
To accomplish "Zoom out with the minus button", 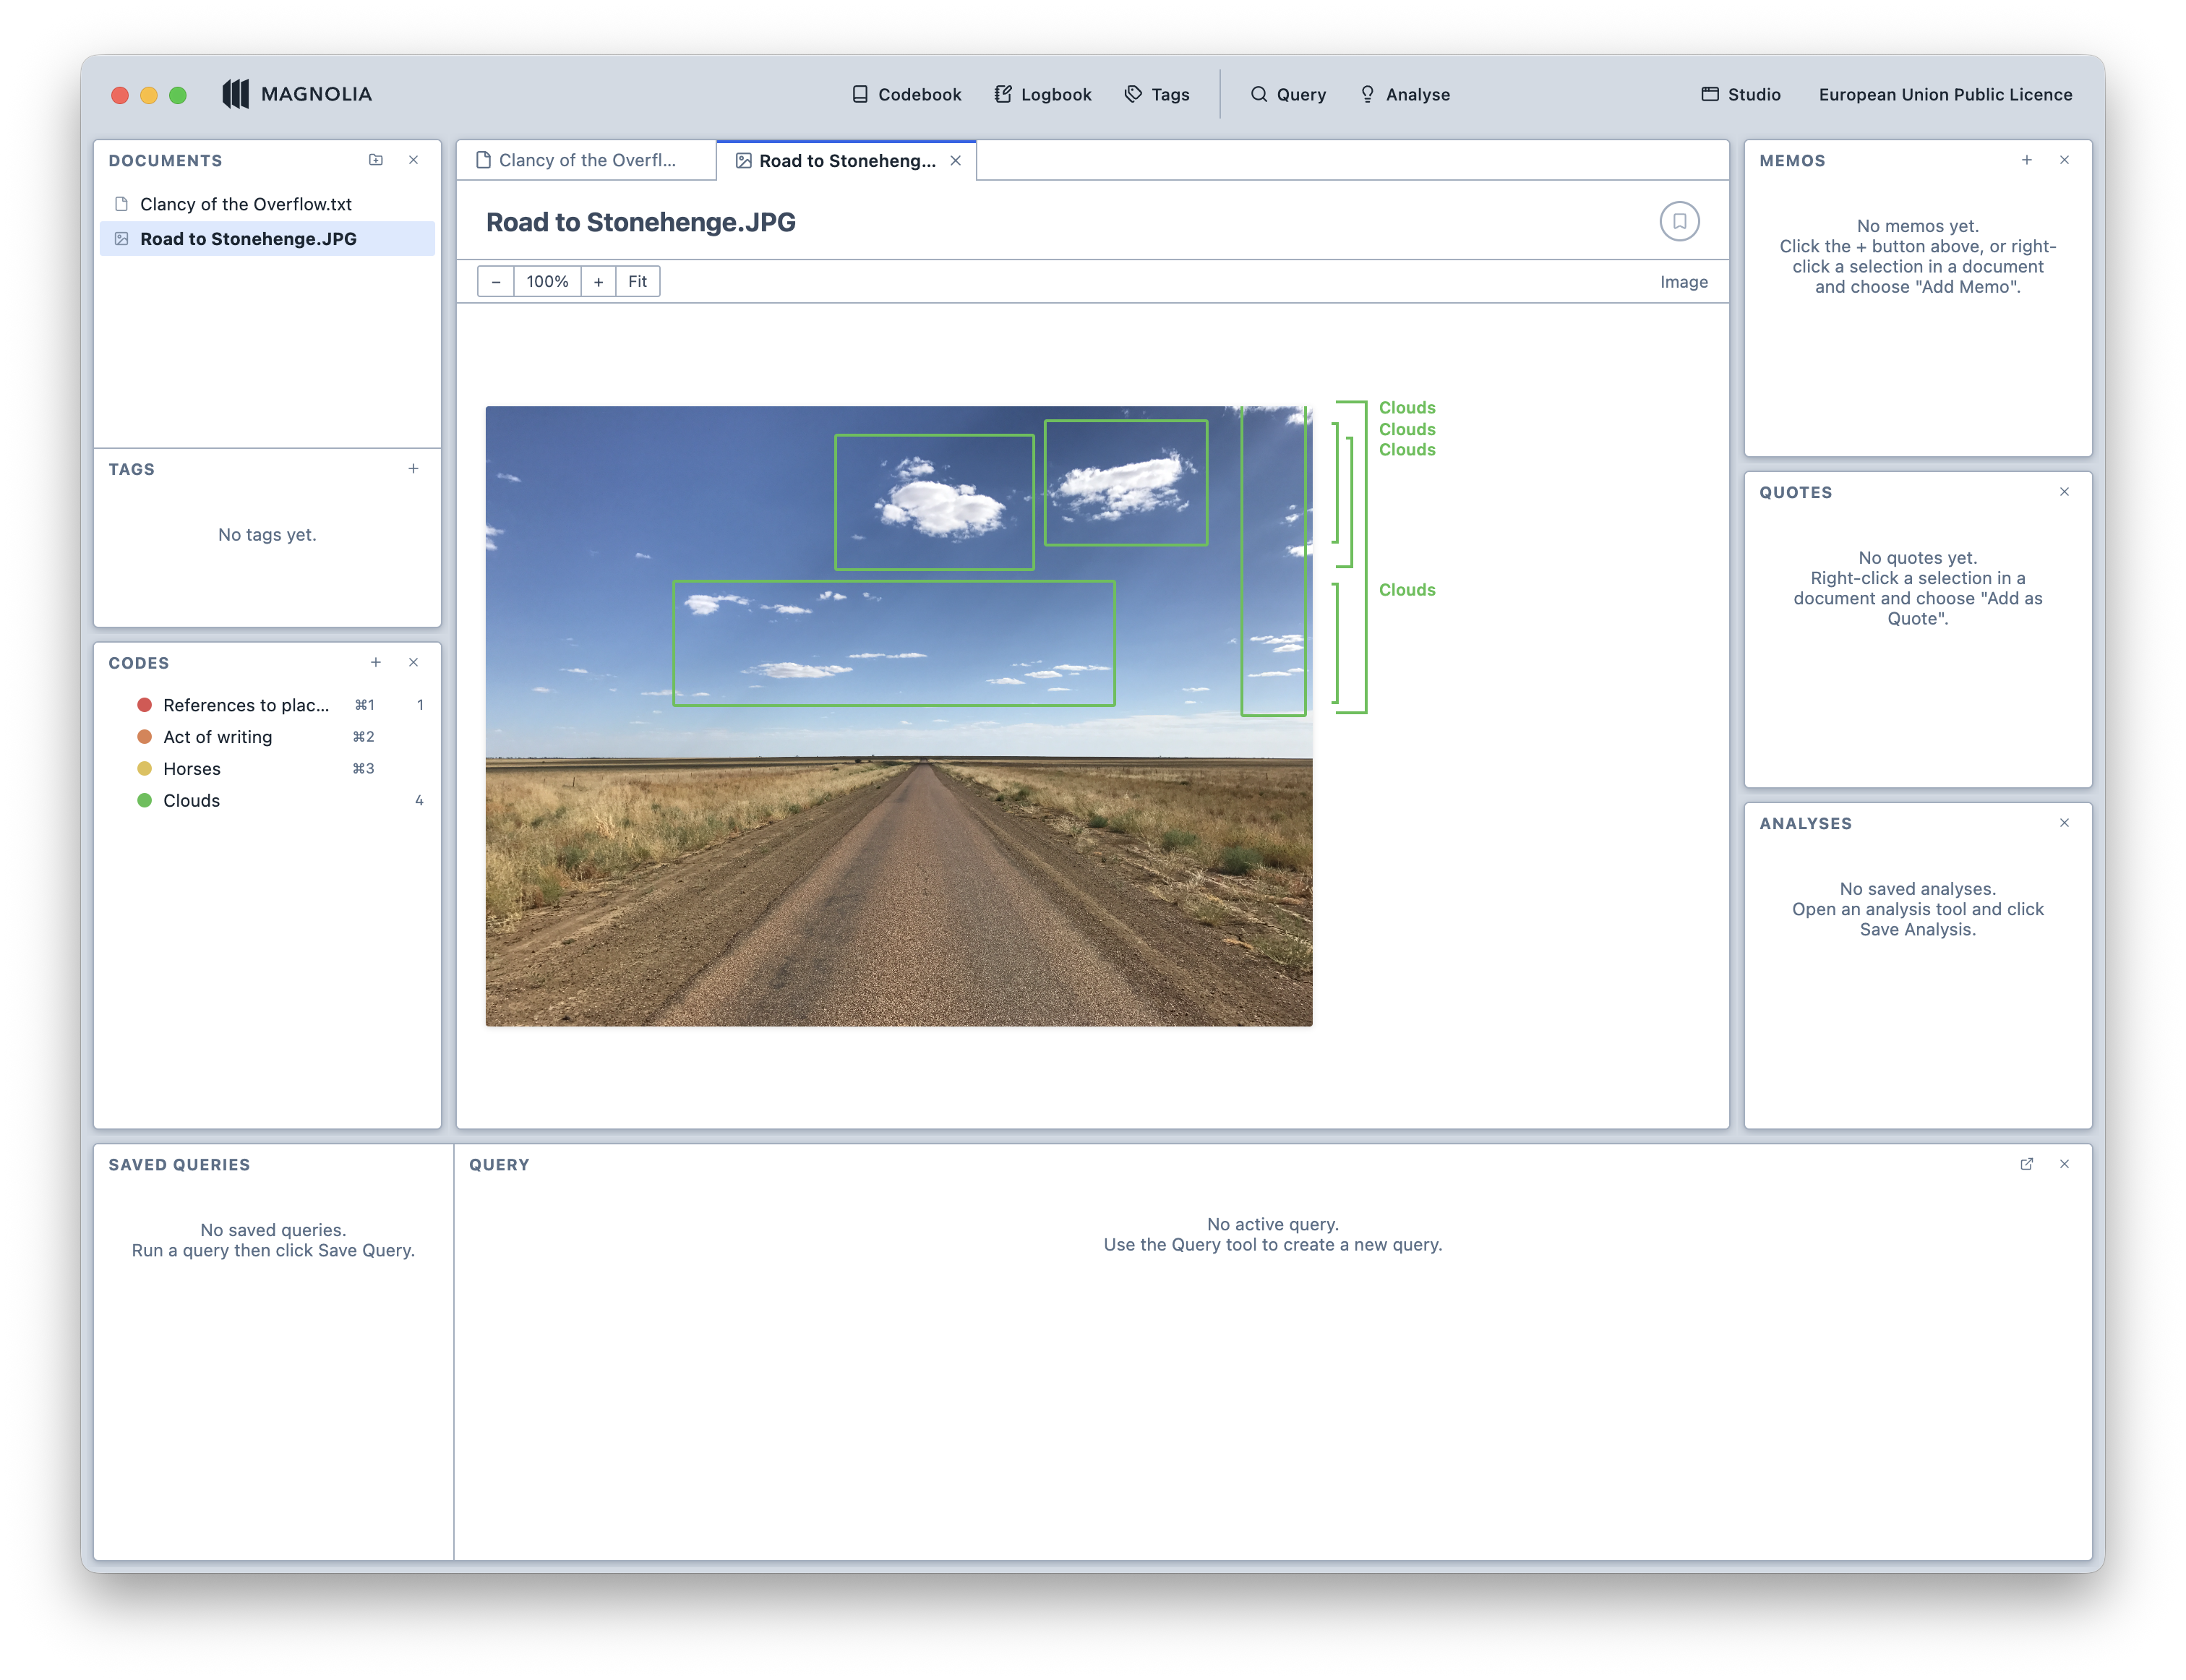I will pos(496,282).
